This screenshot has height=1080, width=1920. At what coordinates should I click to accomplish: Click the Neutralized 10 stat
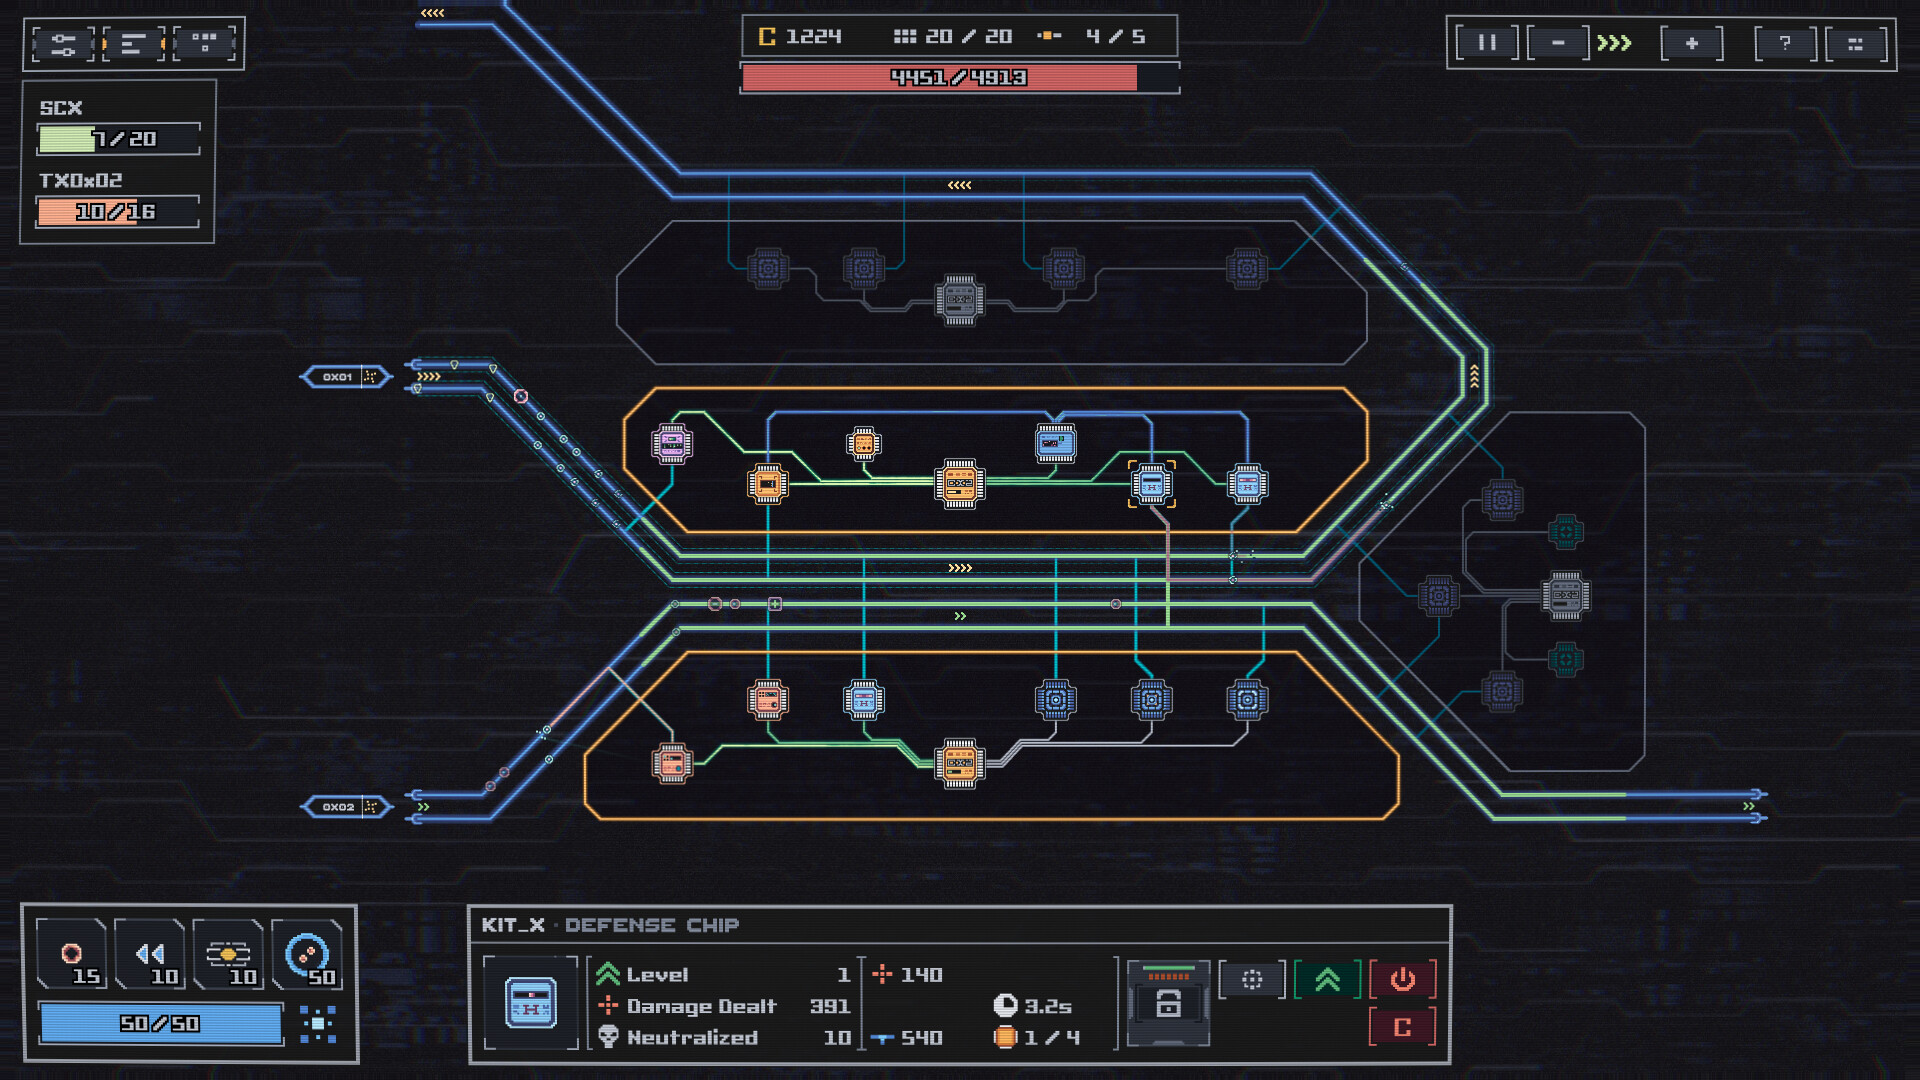[724, 1038]
